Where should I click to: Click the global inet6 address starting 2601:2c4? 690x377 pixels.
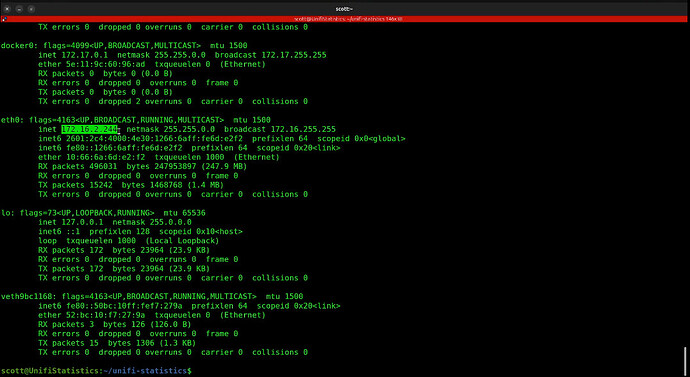[154, 139]
